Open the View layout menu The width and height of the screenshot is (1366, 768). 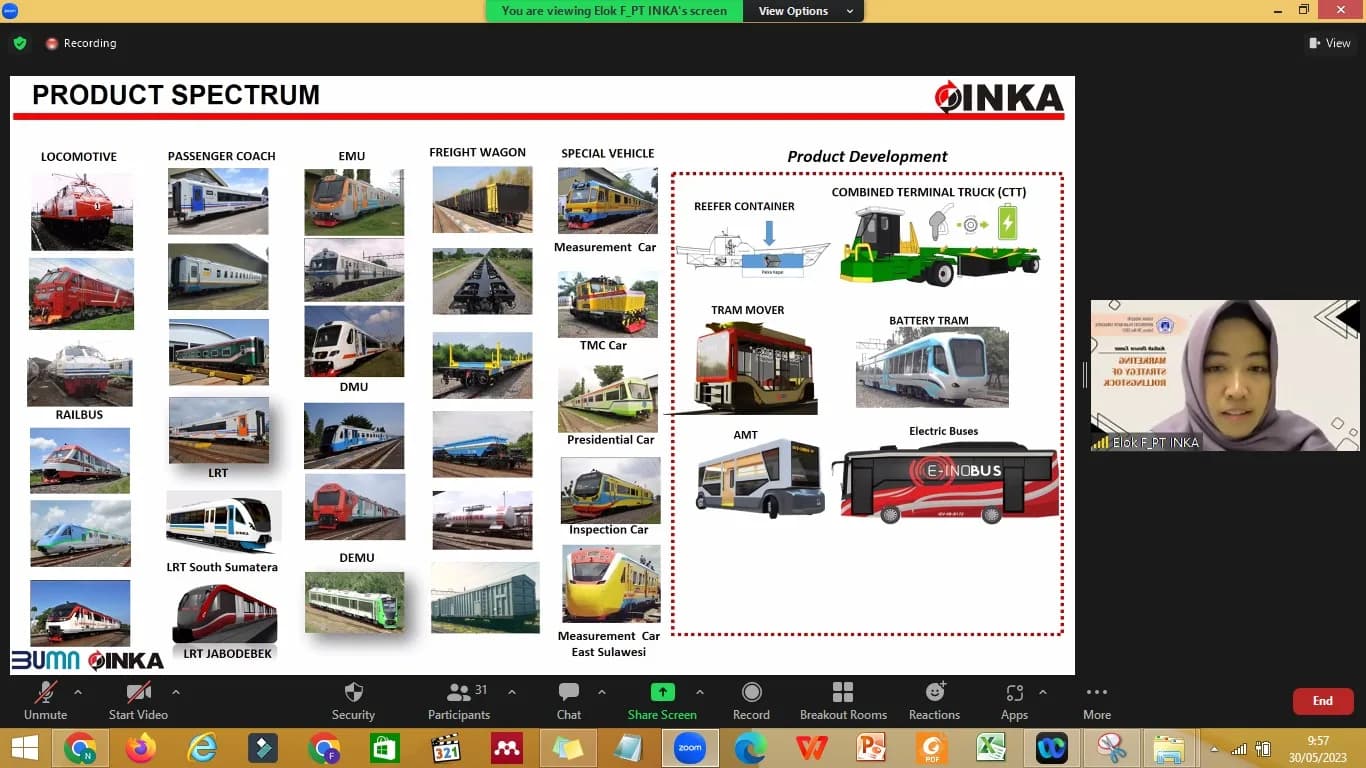click(1330, 43)
